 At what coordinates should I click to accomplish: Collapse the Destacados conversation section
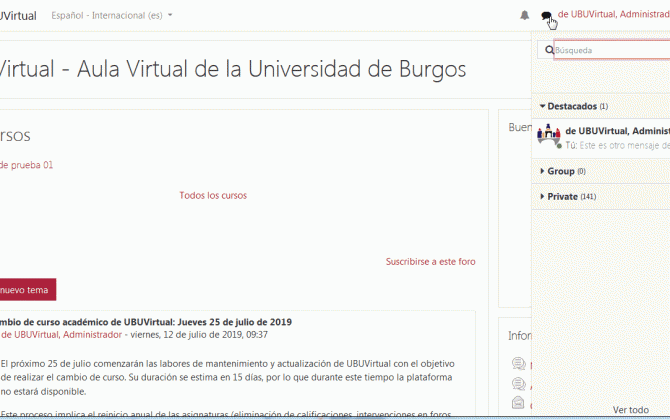[x=573, y=106]
